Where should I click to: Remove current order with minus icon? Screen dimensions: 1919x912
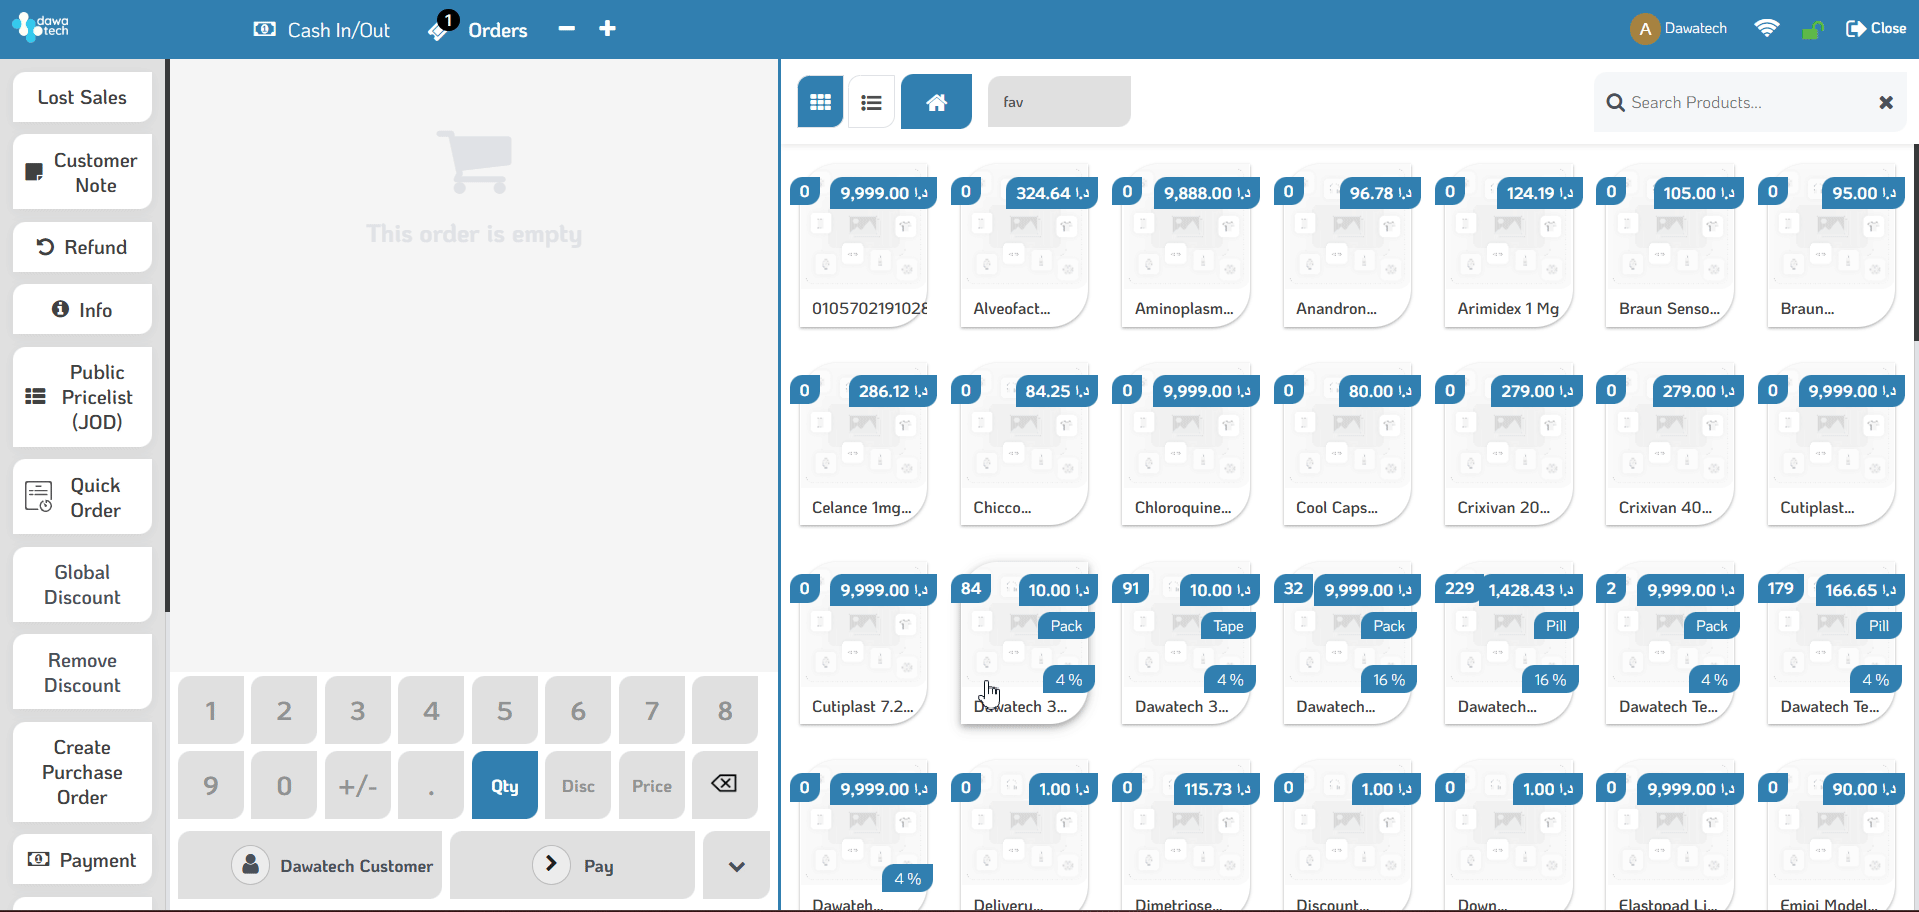point(566,28)
